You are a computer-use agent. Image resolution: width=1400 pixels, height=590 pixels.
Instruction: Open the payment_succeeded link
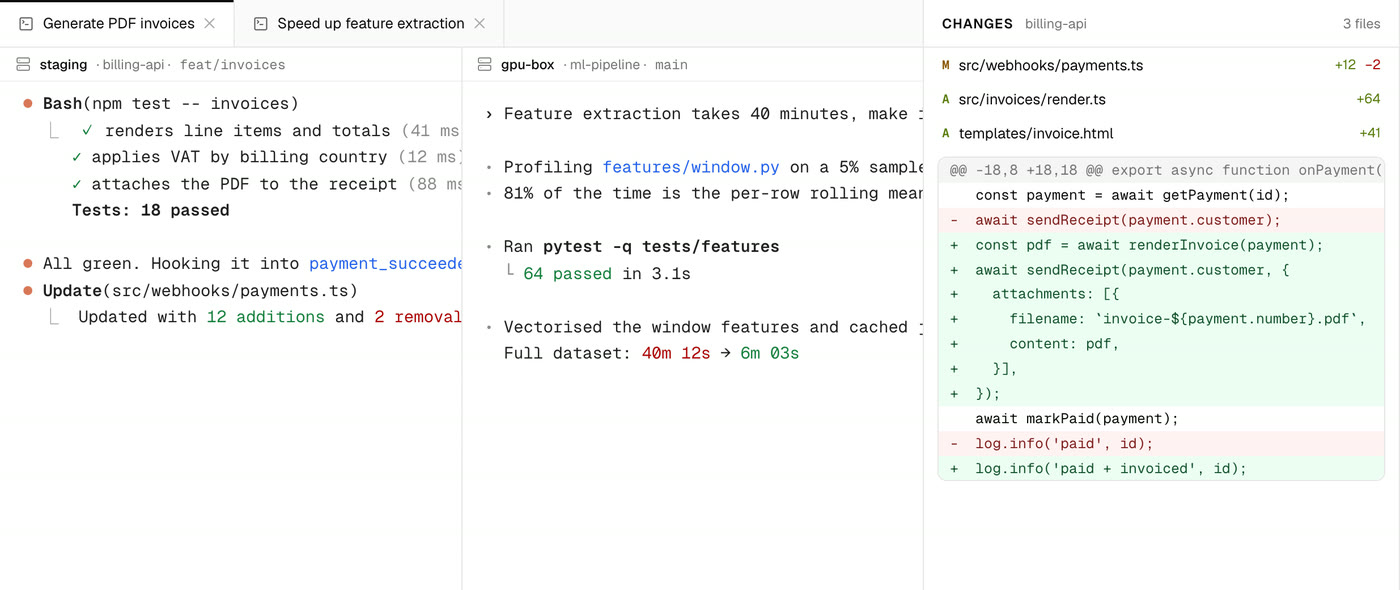coord(386,264)
